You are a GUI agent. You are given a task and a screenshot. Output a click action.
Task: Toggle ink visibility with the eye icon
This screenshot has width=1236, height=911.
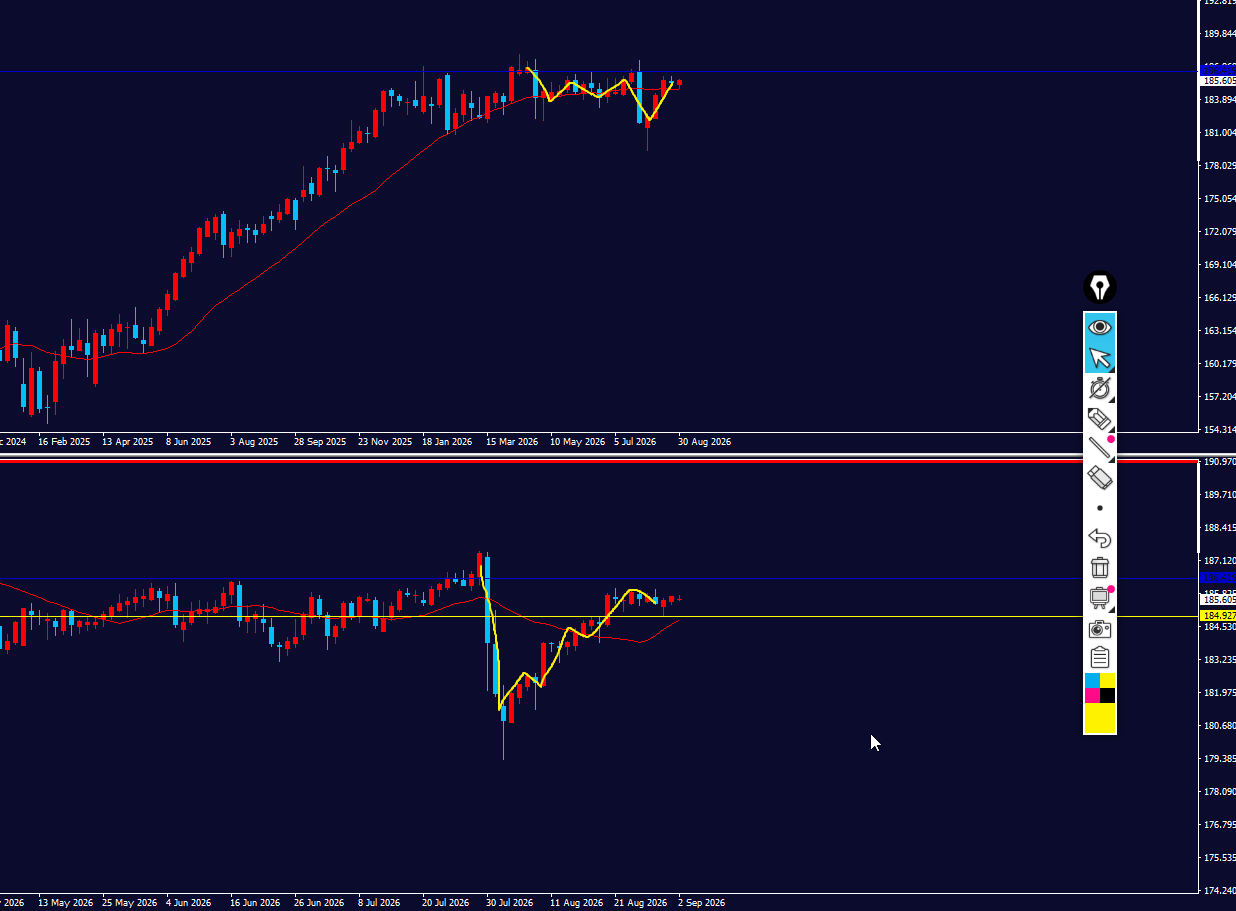(1100, 327)
